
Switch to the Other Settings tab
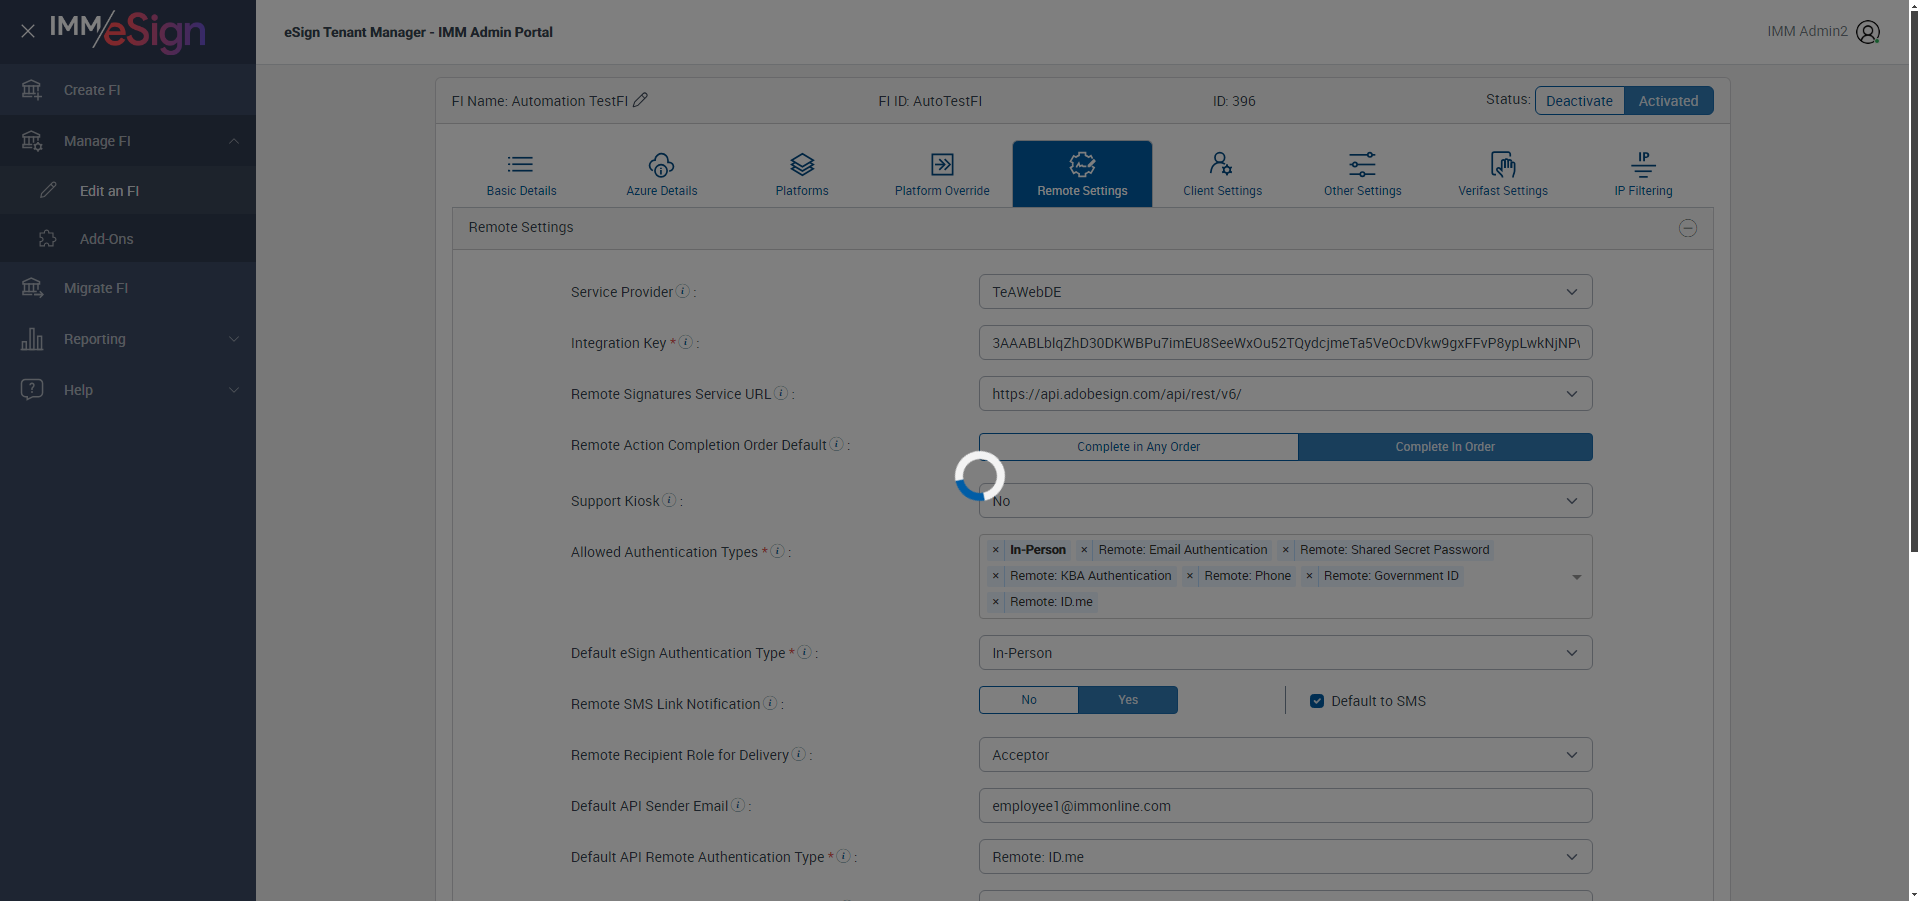tap(1362, 174)
